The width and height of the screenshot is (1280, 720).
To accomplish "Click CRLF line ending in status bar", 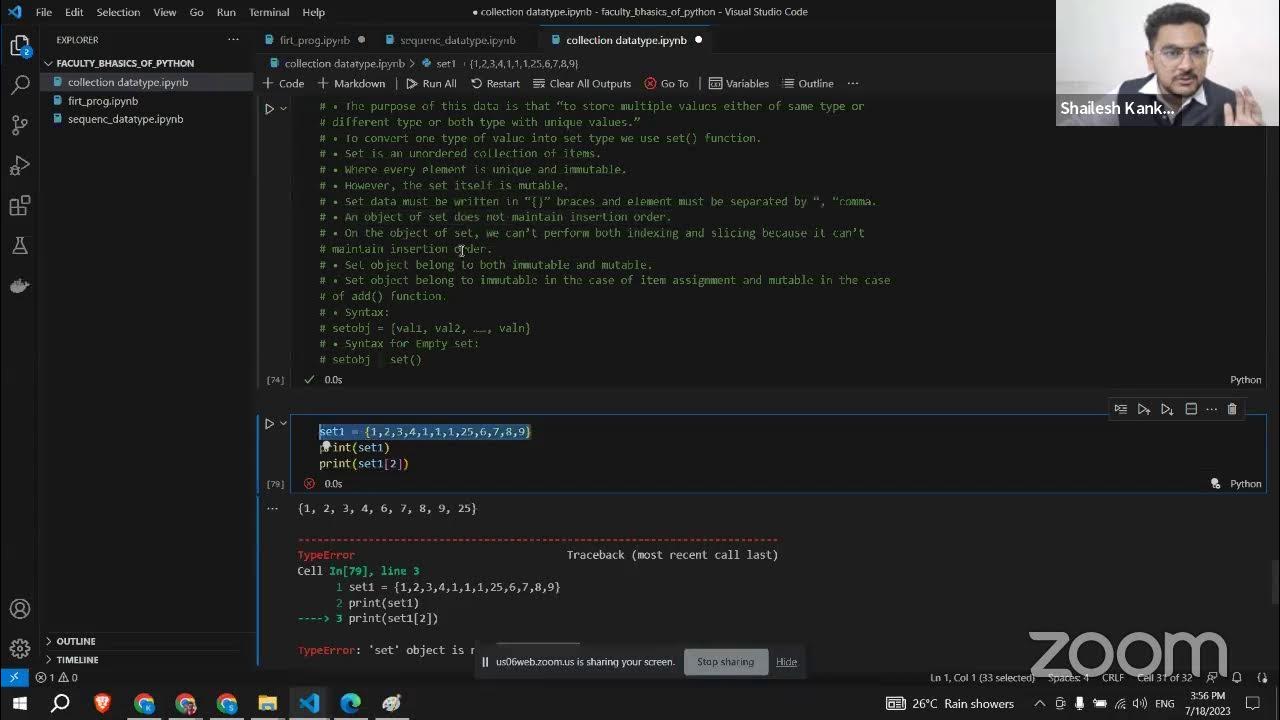I will pyautogui.click(x=1113, y=678).
